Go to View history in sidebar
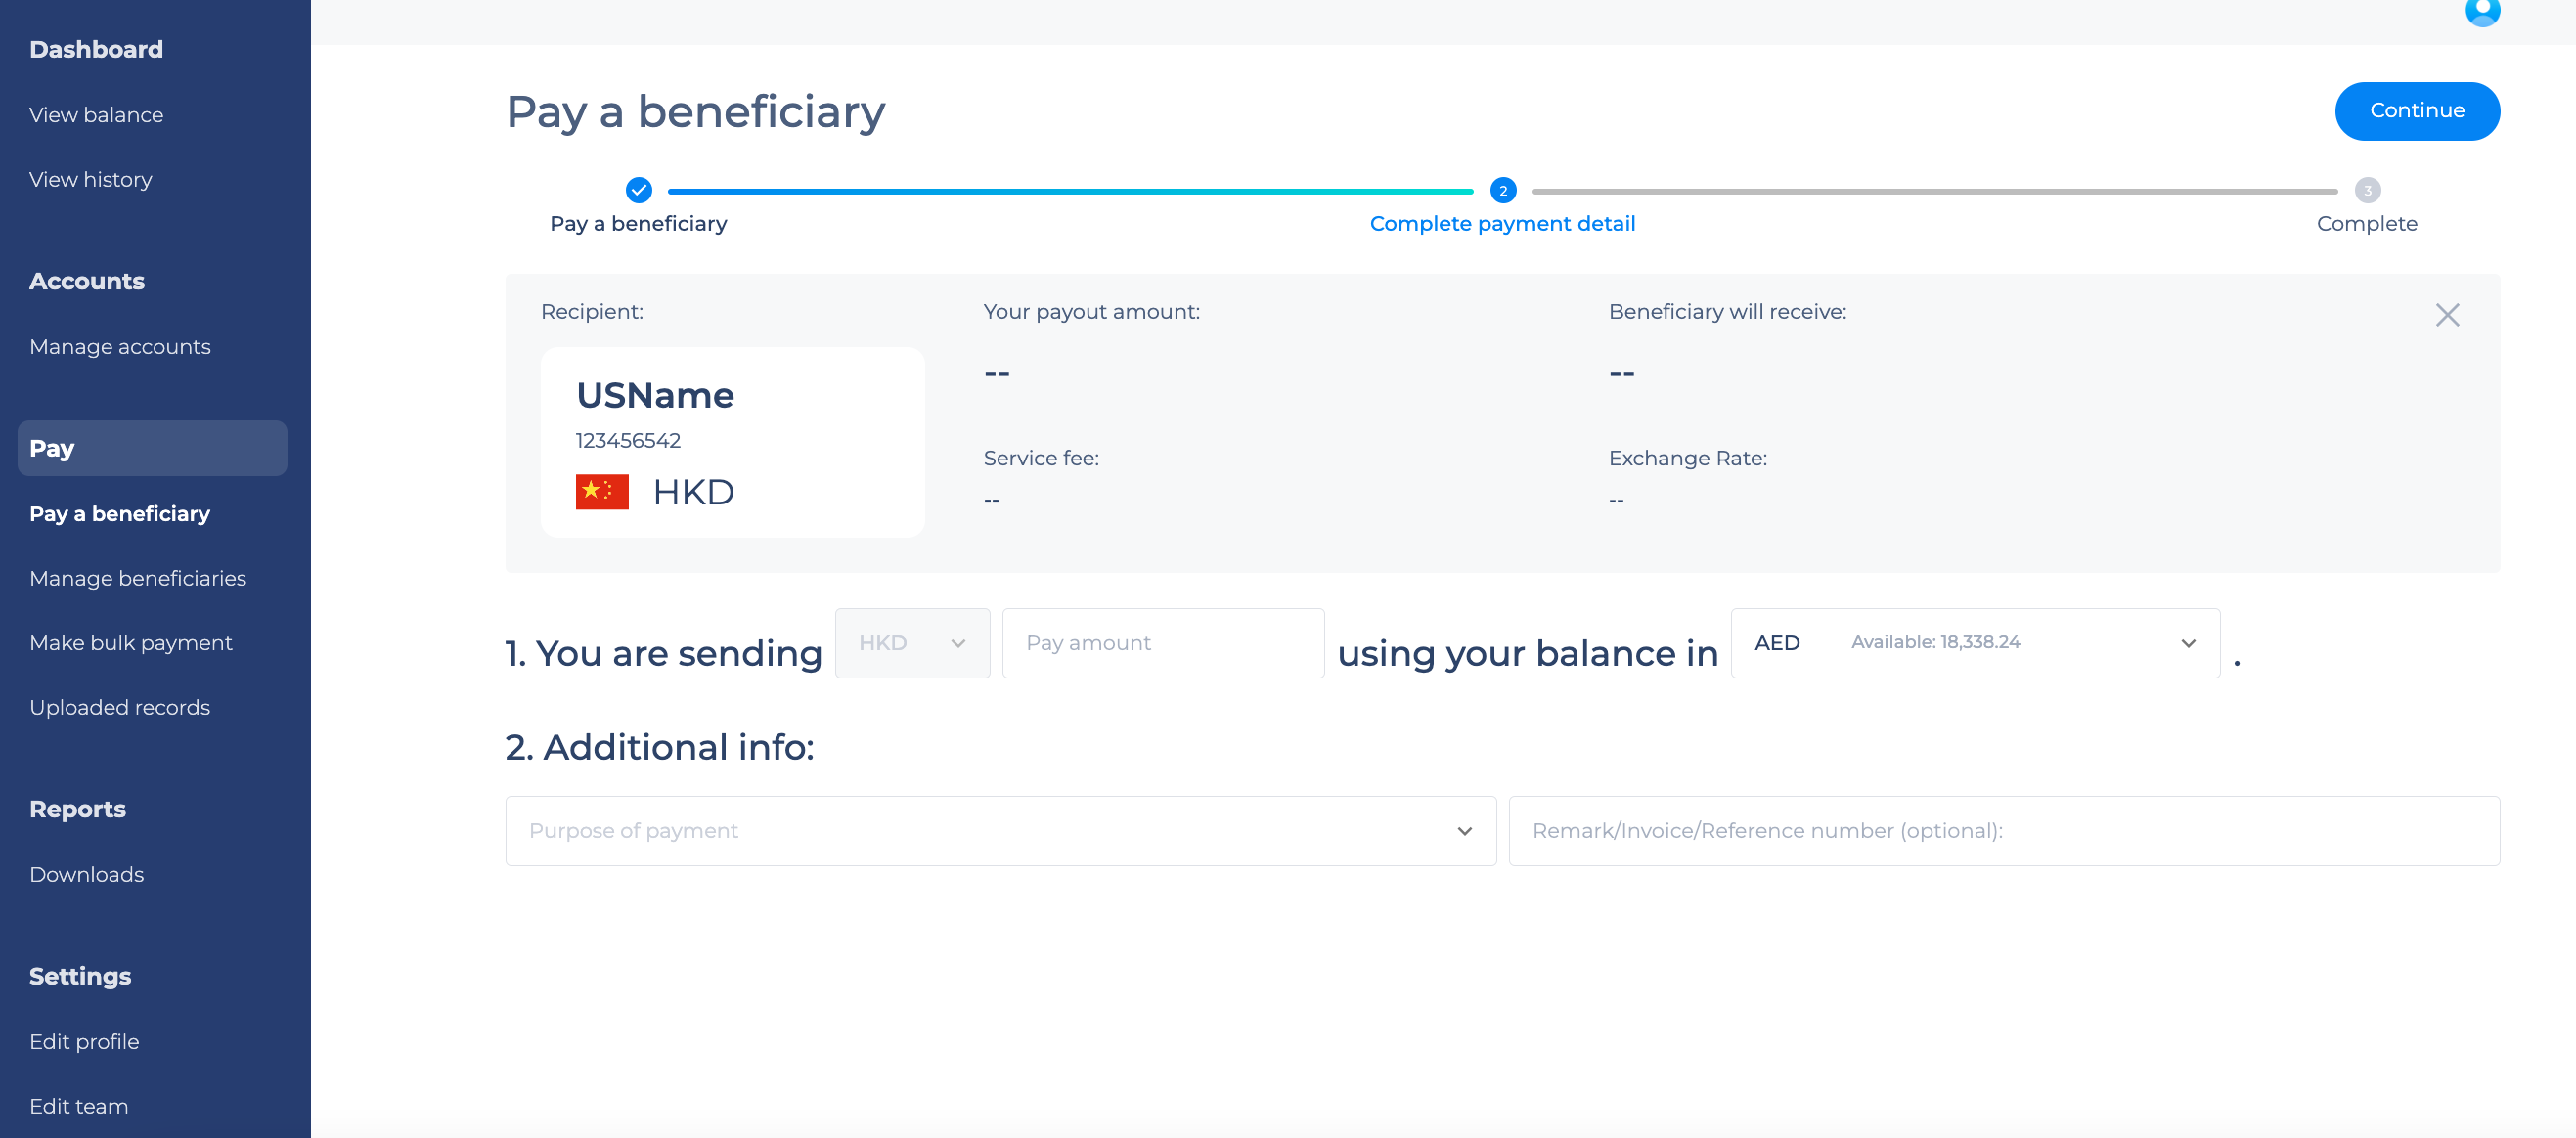The image size is (2576, 1138). coord(91,179)
